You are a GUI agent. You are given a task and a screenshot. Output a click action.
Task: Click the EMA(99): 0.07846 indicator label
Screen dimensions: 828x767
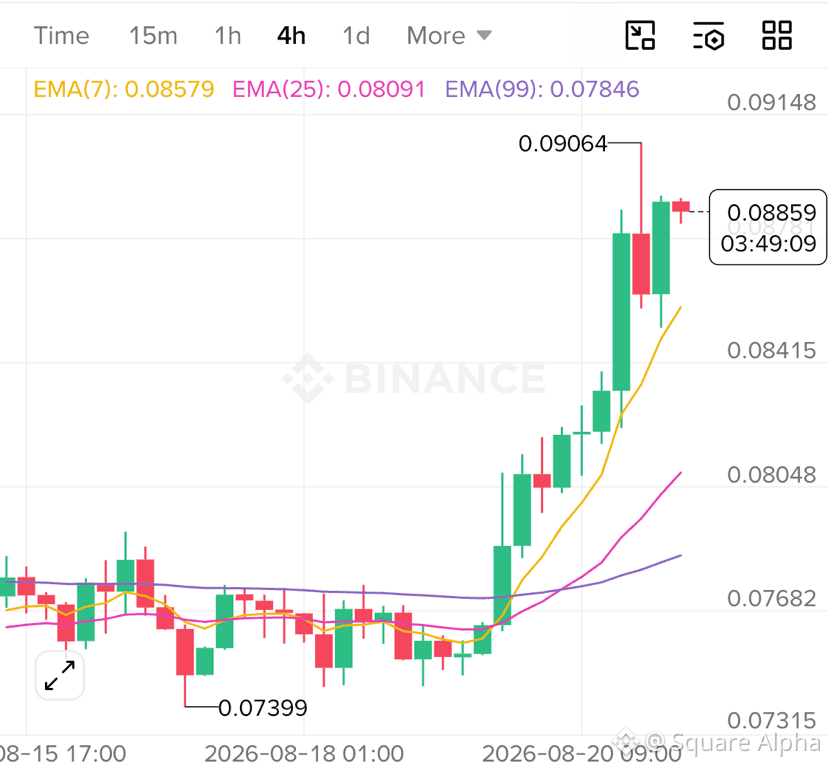click(x=542, y=89)
